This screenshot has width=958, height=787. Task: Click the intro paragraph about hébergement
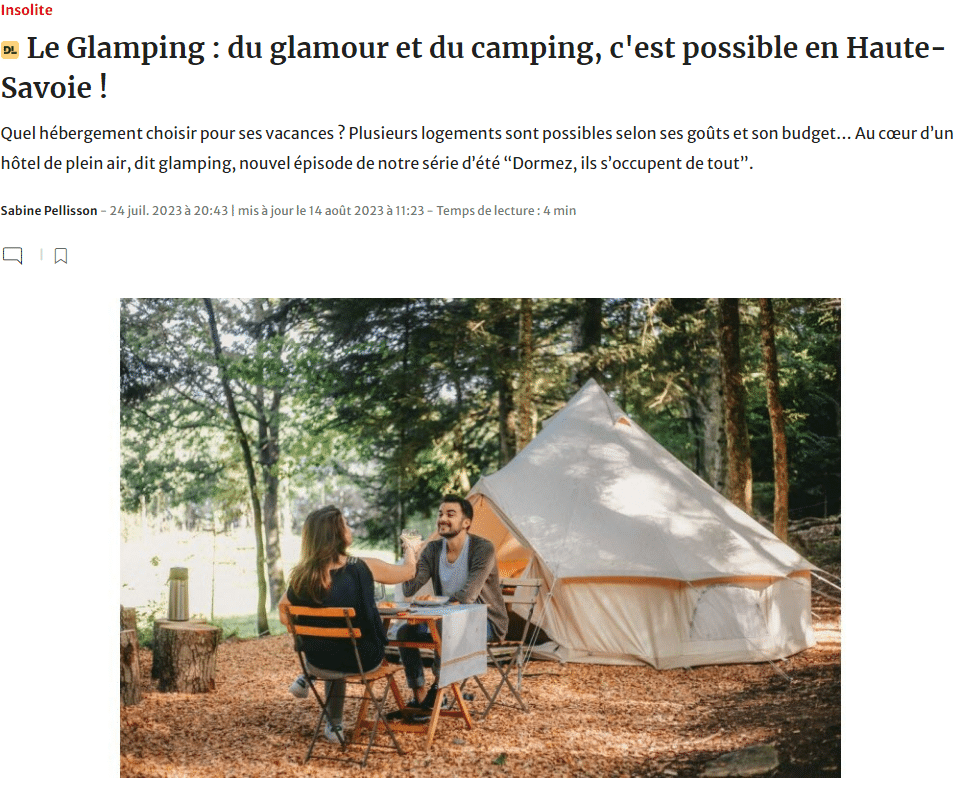(477, 148)
